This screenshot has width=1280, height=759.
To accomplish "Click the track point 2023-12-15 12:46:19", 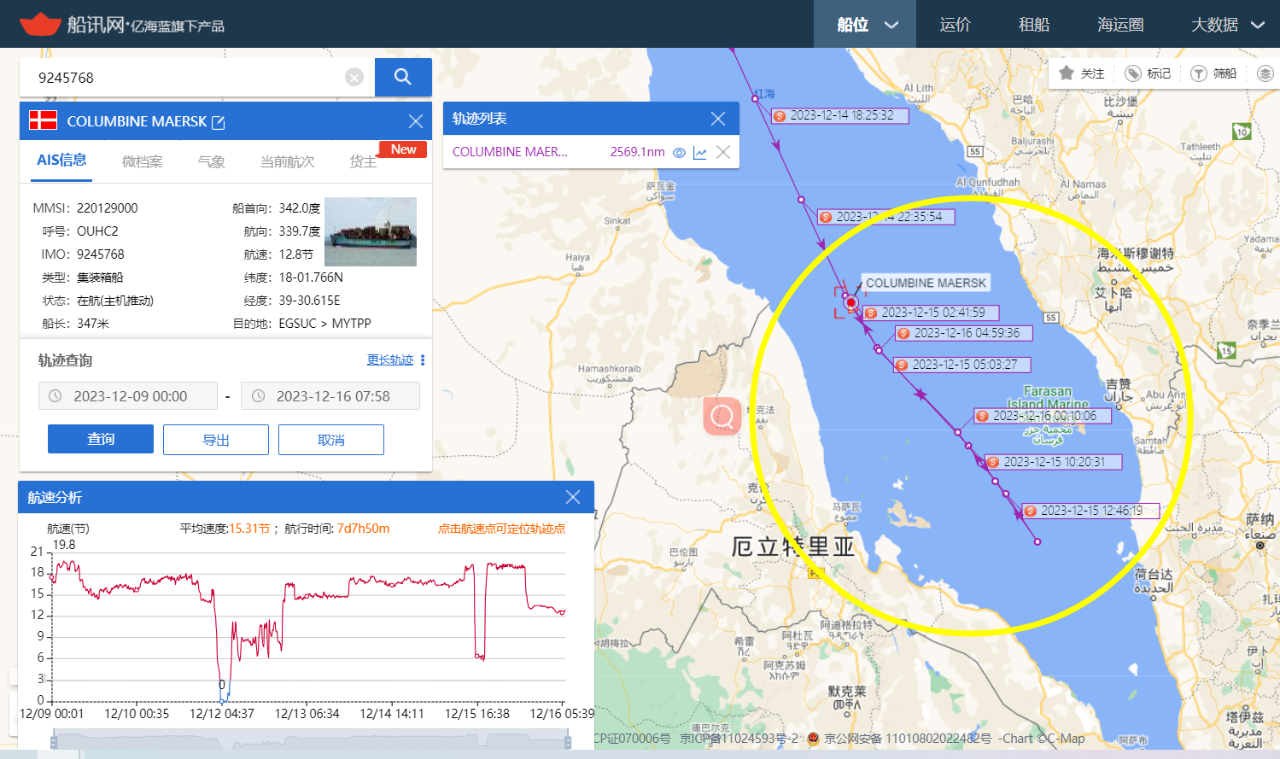I will point(1091,510).
